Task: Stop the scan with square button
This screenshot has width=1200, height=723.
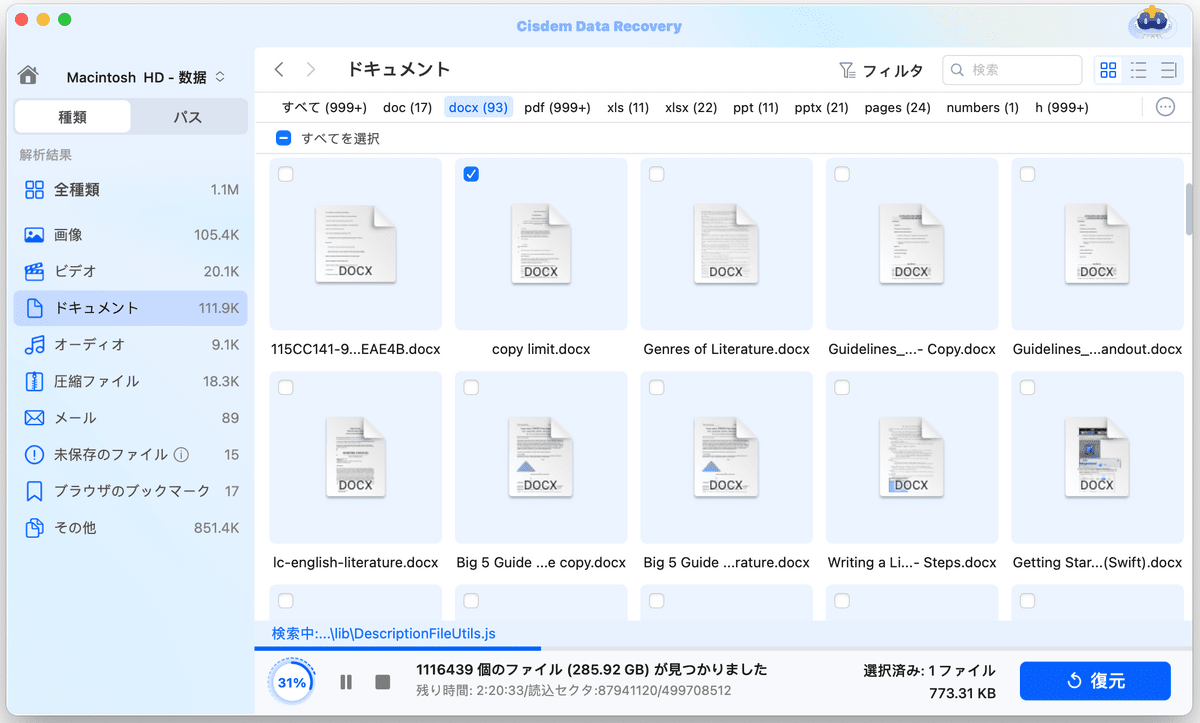Action: point(382,682)
